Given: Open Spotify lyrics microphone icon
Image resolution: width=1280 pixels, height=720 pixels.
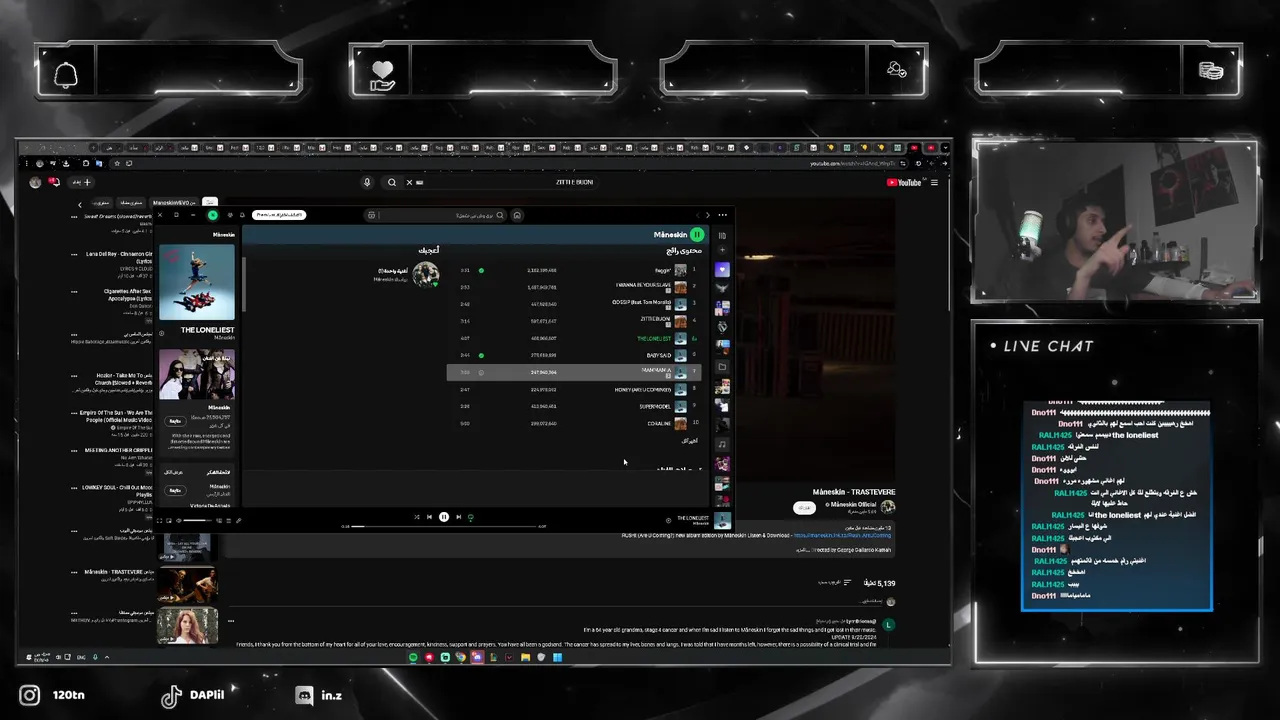Looking at the screenshot, I should click(x=238, y=520).
